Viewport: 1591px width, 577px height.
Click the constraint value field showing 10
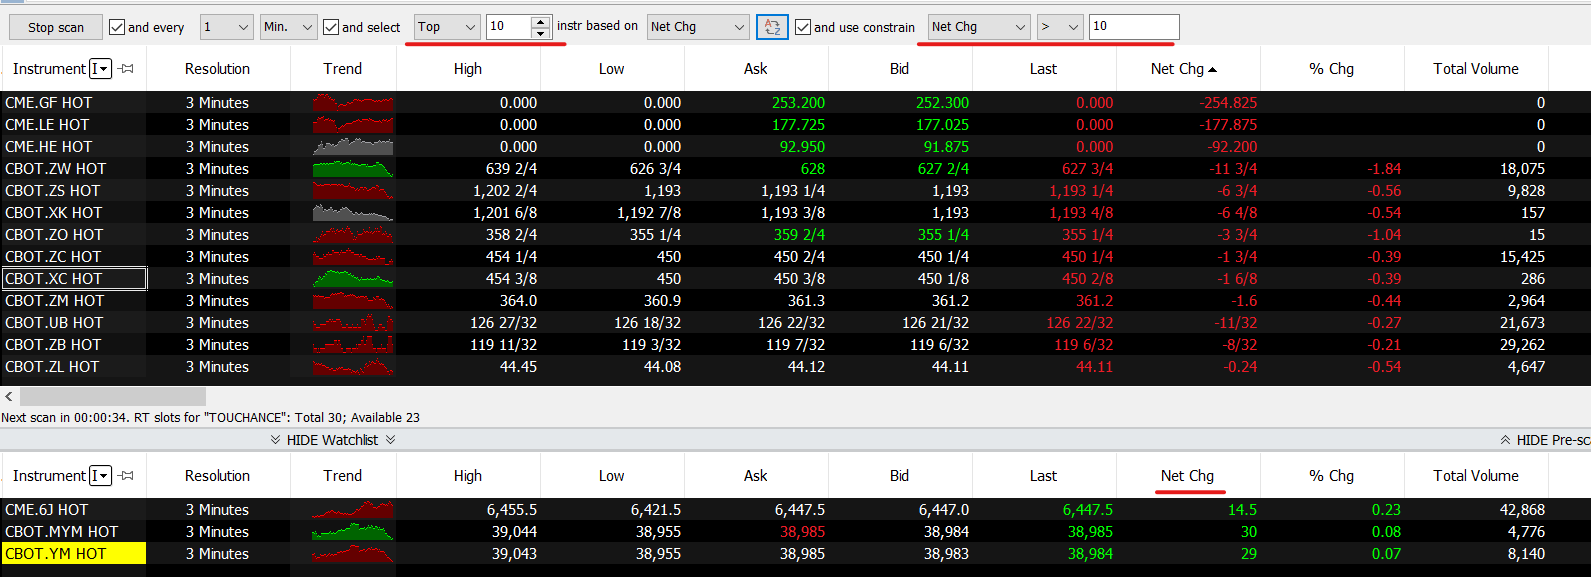(x=1134, y=27)
